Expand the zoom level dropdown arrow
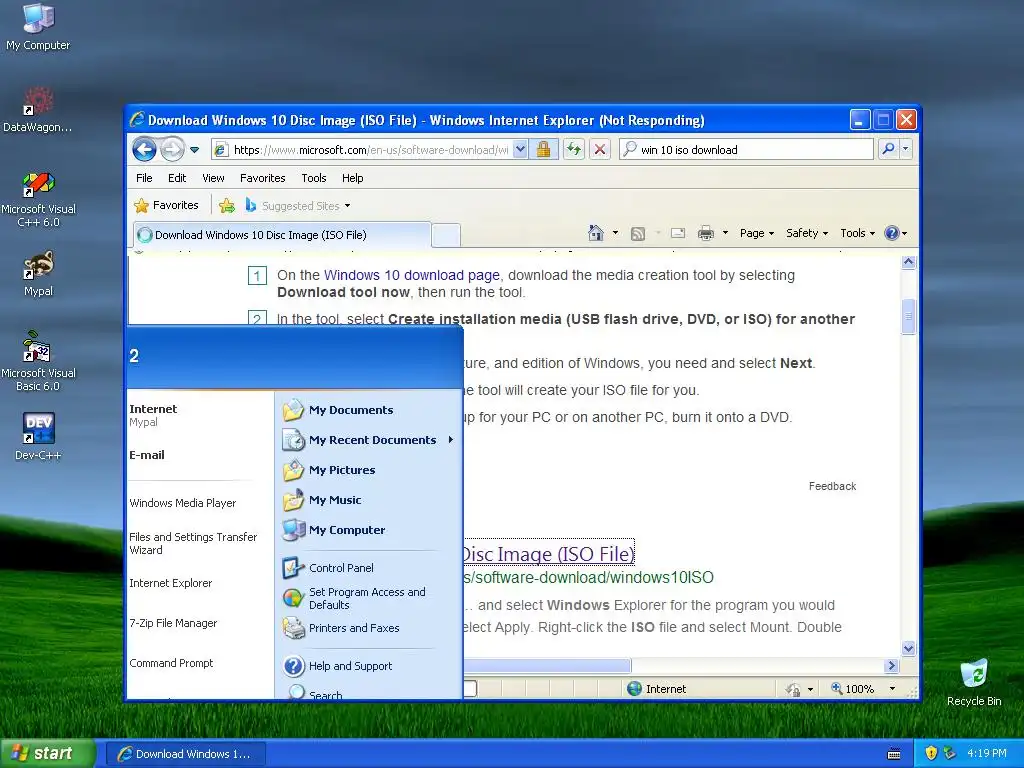 coord(892,688)
